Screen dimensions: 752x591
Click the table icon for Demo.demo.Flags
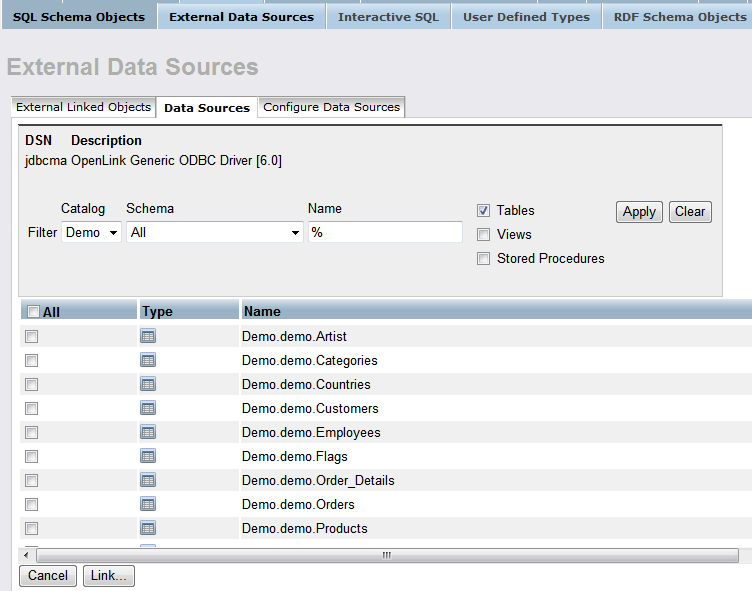(148, 456)
